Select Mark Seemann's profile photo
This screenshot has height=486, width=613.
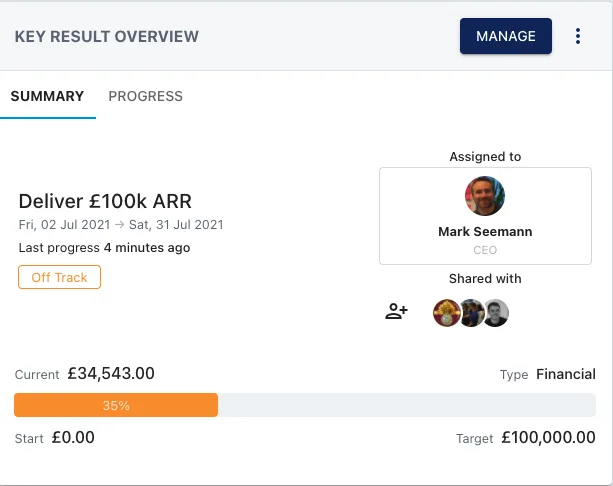485,196
